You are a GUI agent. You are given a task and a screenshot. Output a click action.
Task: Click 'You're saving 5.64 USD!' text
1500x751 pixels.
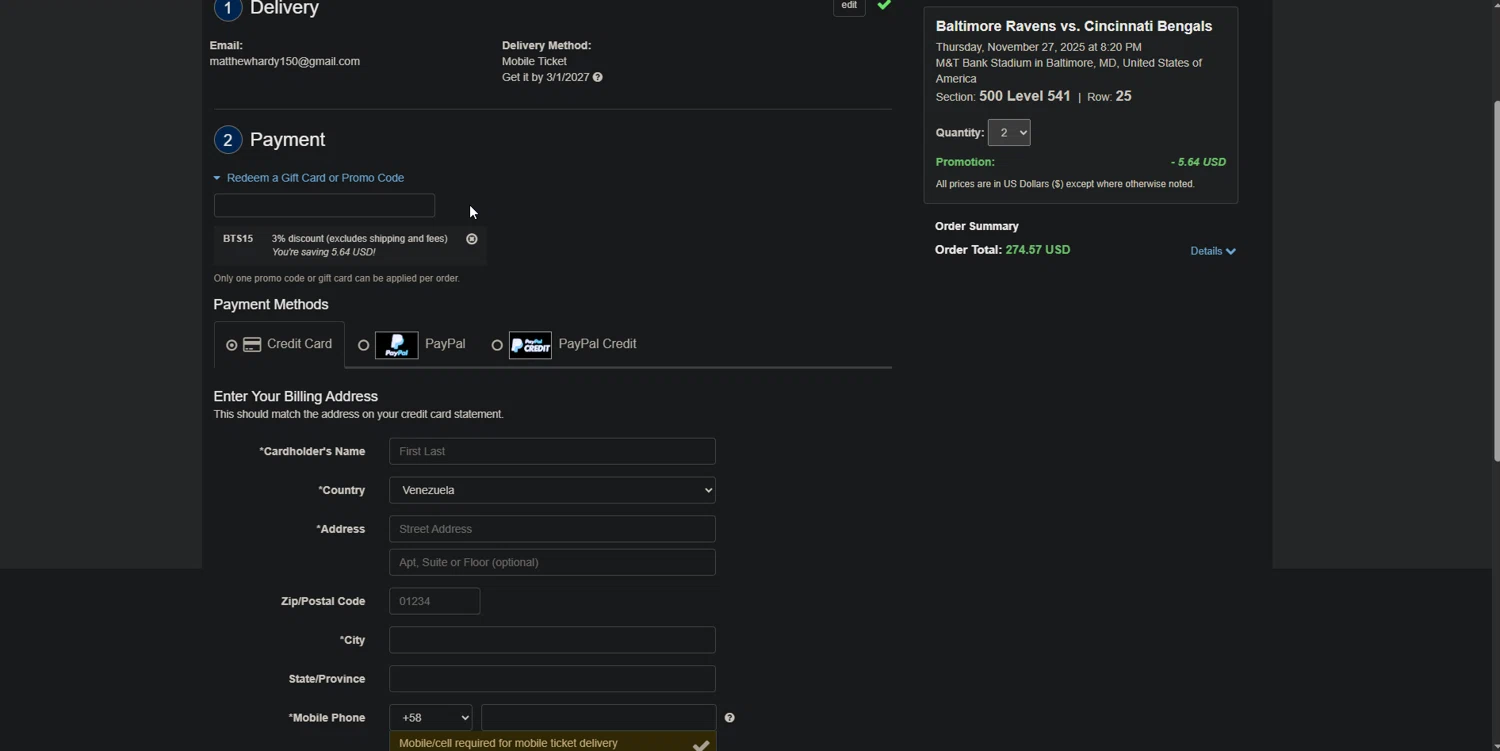pos(324,253)
